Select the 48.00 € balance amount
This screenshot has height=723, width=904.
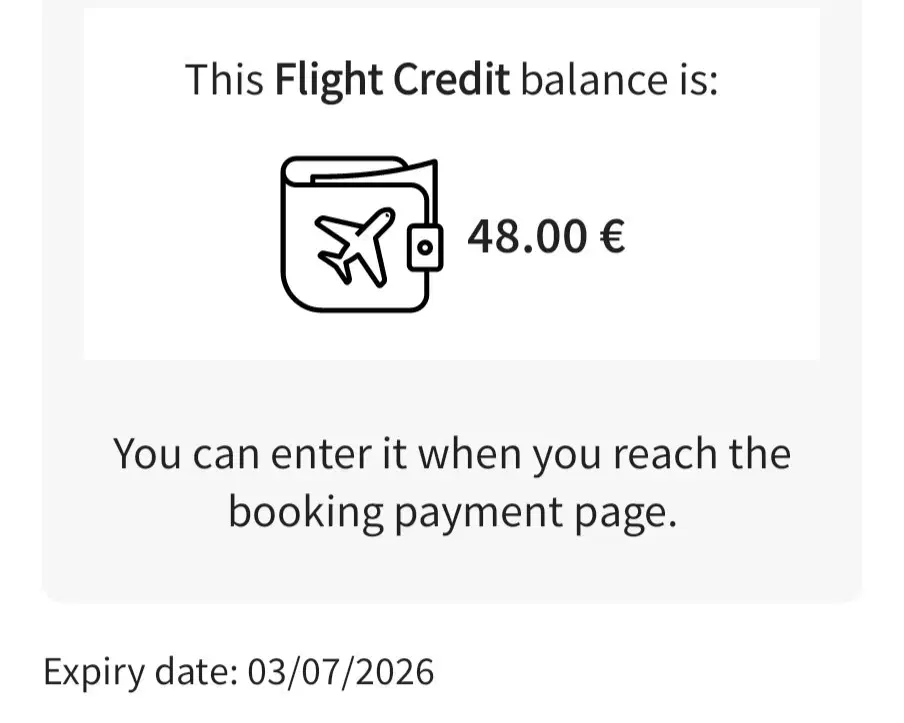(546, 236)
